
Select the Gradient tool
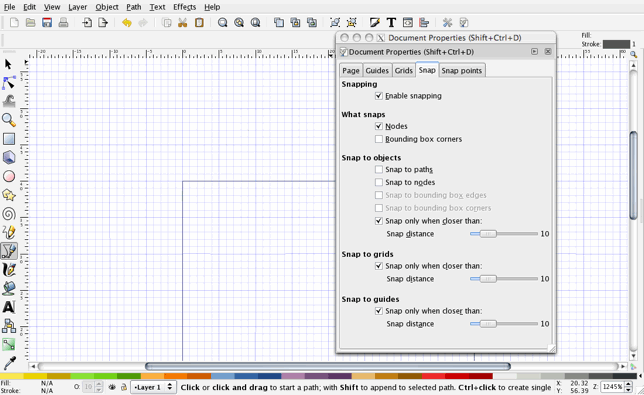point(9,344)
